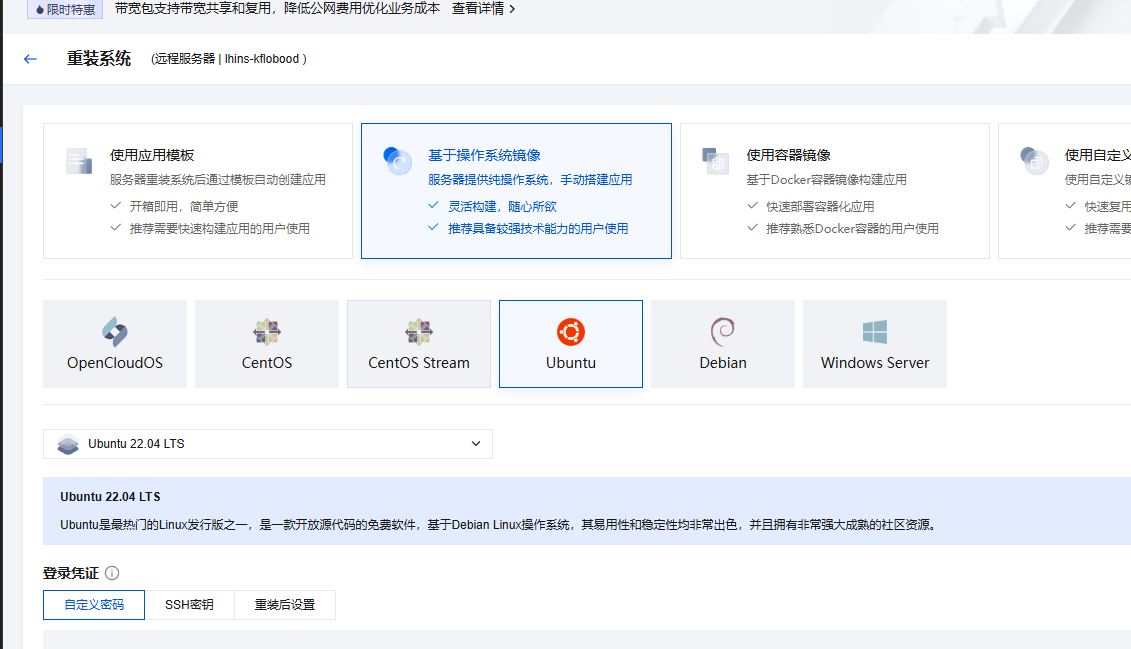This screenshot has width=1131, height=649.
Task: Choose the 使用应用模板 option card
Action: 198,191
